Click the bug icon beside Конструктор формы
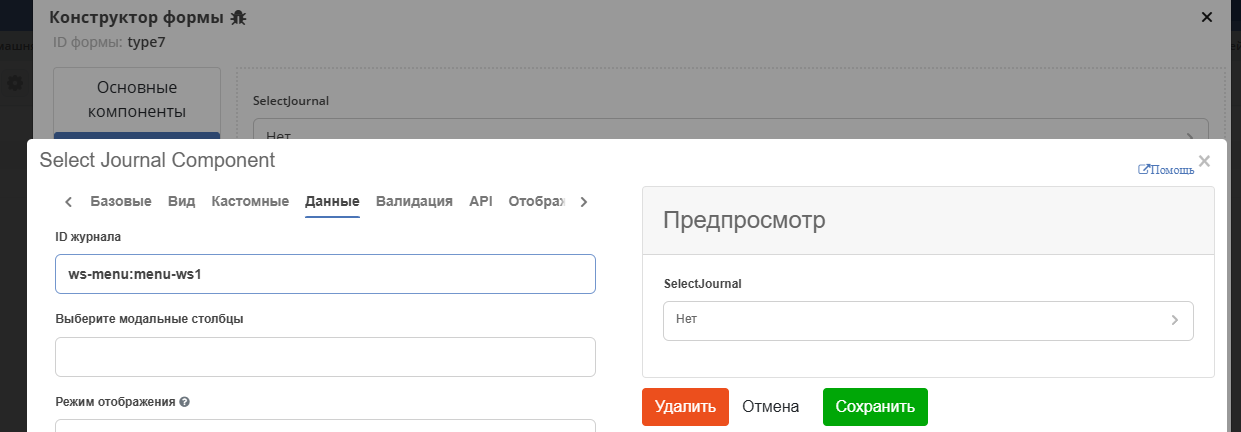The width and height of the screenshot is (1241, 432). point(238,18)
